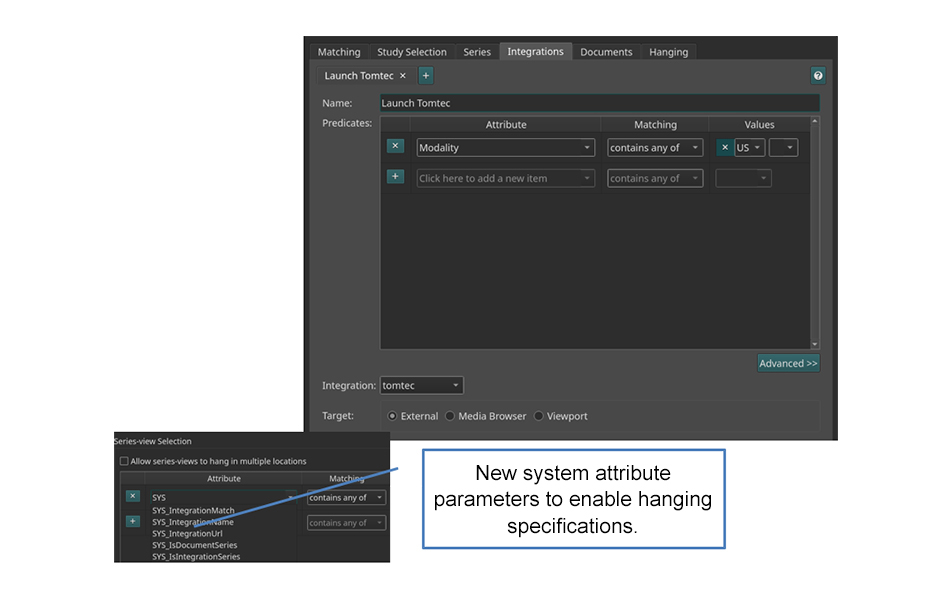Add a new predicate row with plus
The image size is (950, 600).
[x=395, y=176]
